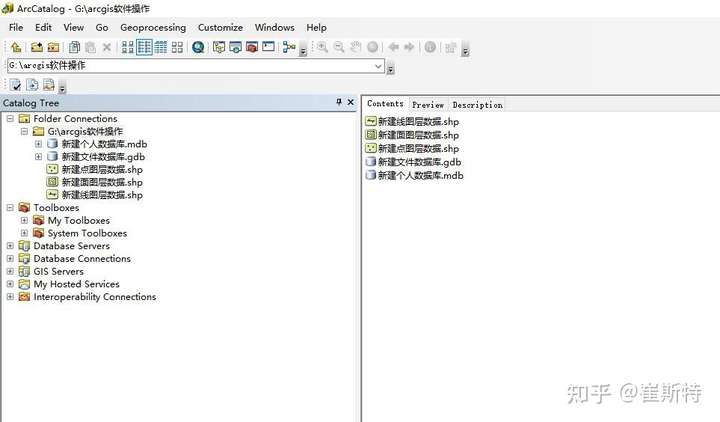Expand the GIS Servers node

point(10,271)
